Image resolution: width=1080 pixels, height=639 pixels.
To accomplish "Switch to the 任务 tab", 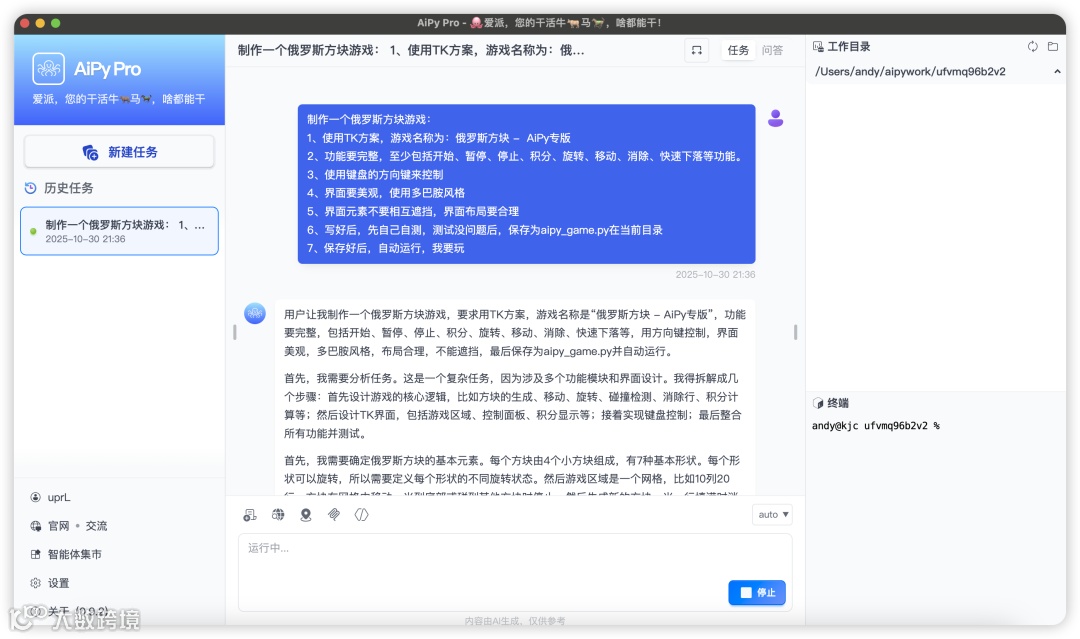I will coord(738,50).
